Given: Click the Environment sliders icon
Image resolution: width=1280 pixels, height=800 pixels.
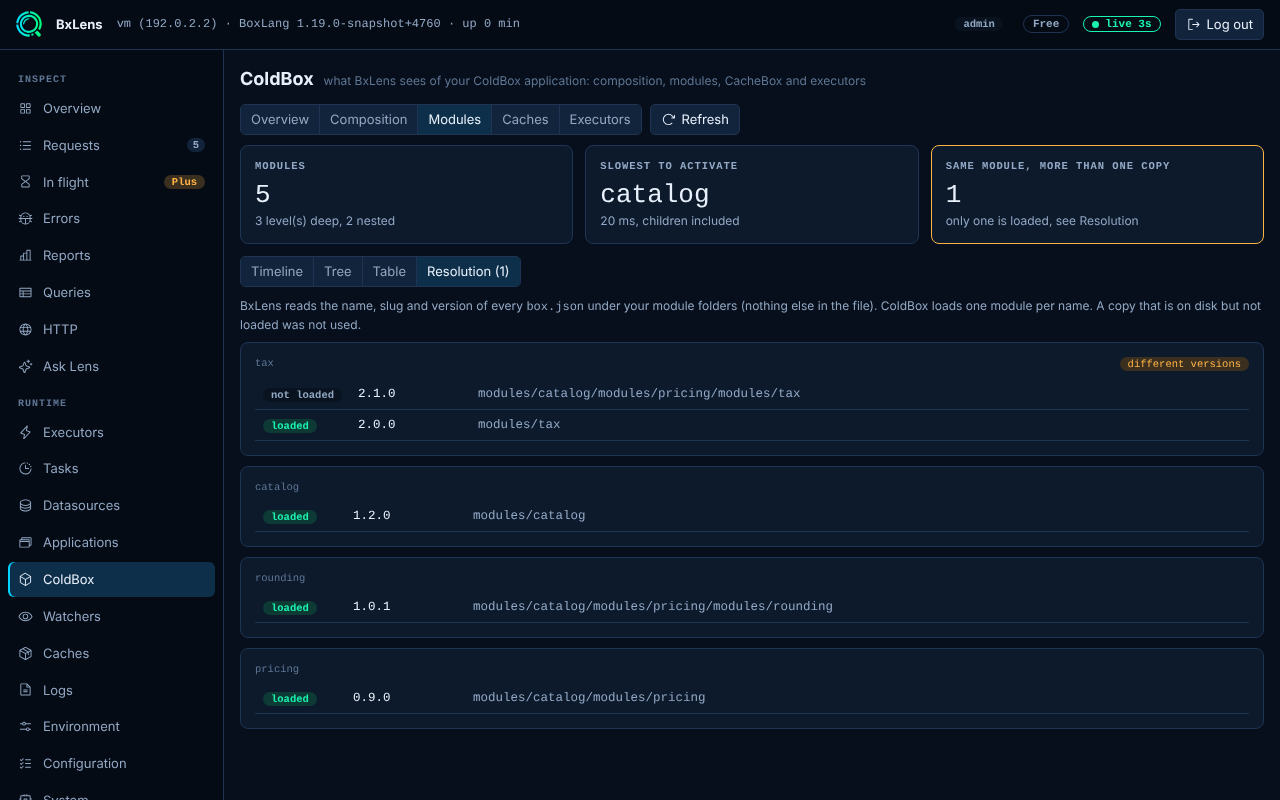Looking at the screenshot, I should coord(26,726).
